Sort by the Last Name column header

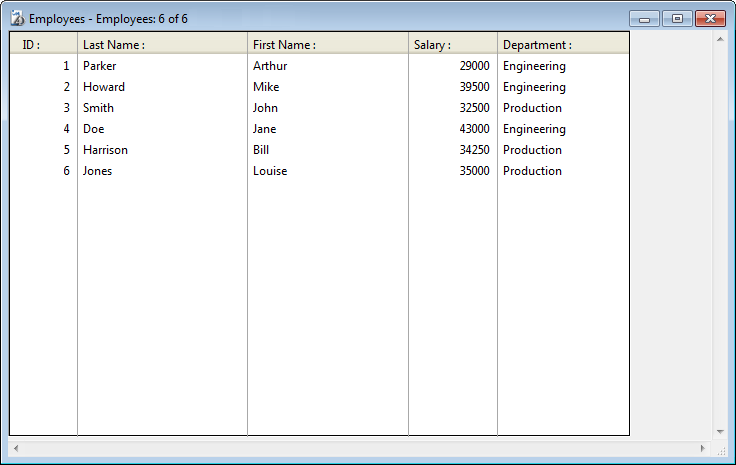coord(162,44)
